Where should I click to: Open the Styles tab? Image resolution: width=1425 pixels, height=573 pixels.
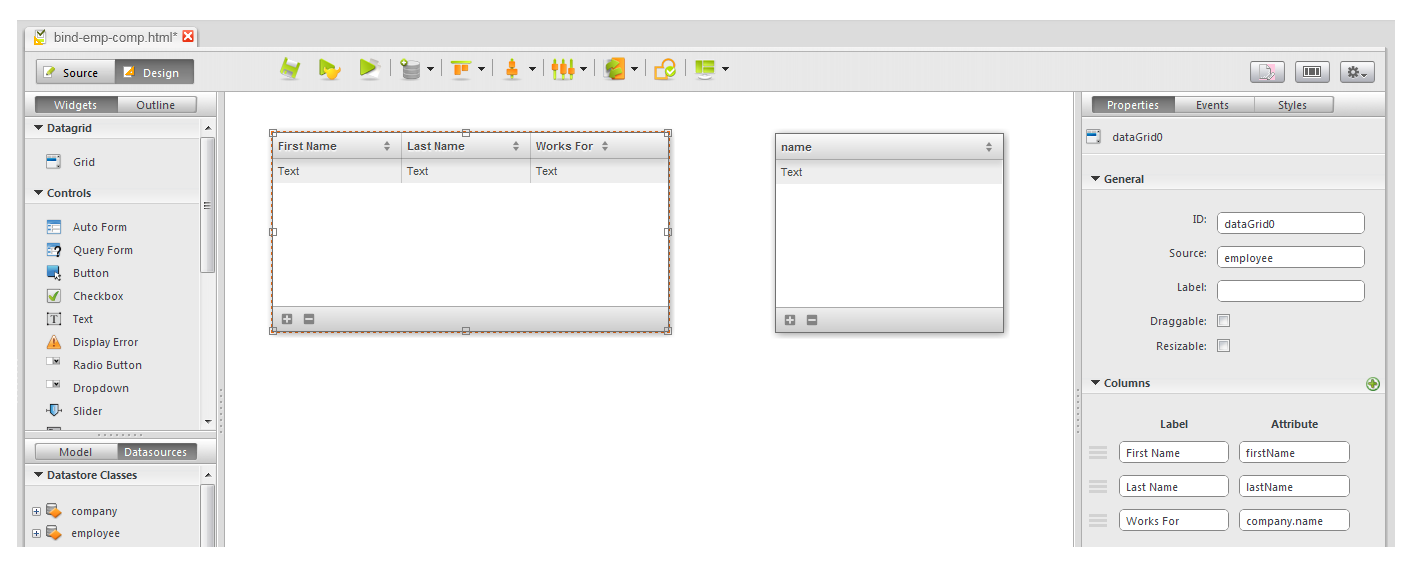(1292, 105)
